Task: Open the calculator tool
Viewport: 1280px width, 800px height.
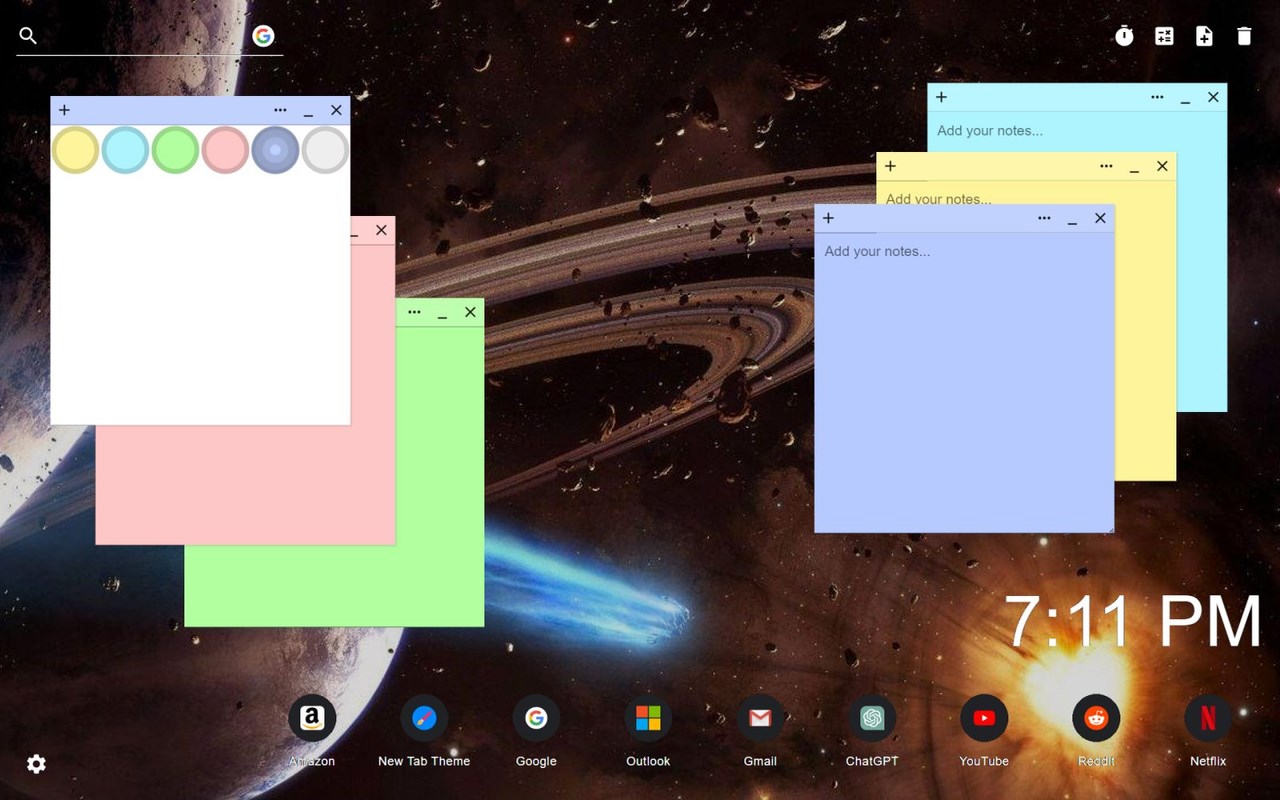Action: [1164, 36]
